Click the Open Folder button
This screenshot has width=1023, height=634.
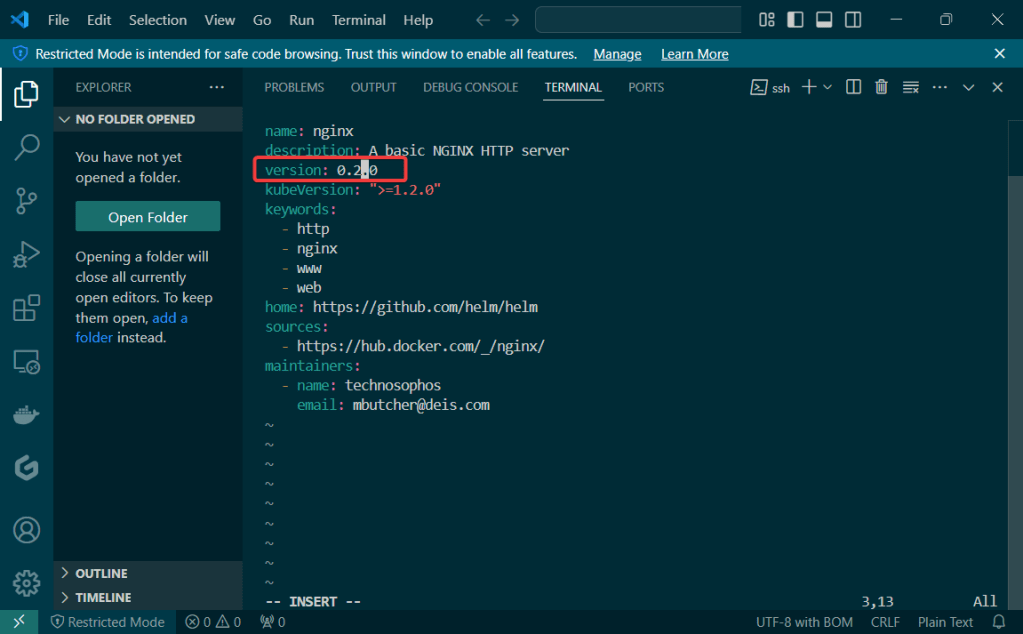148,217
